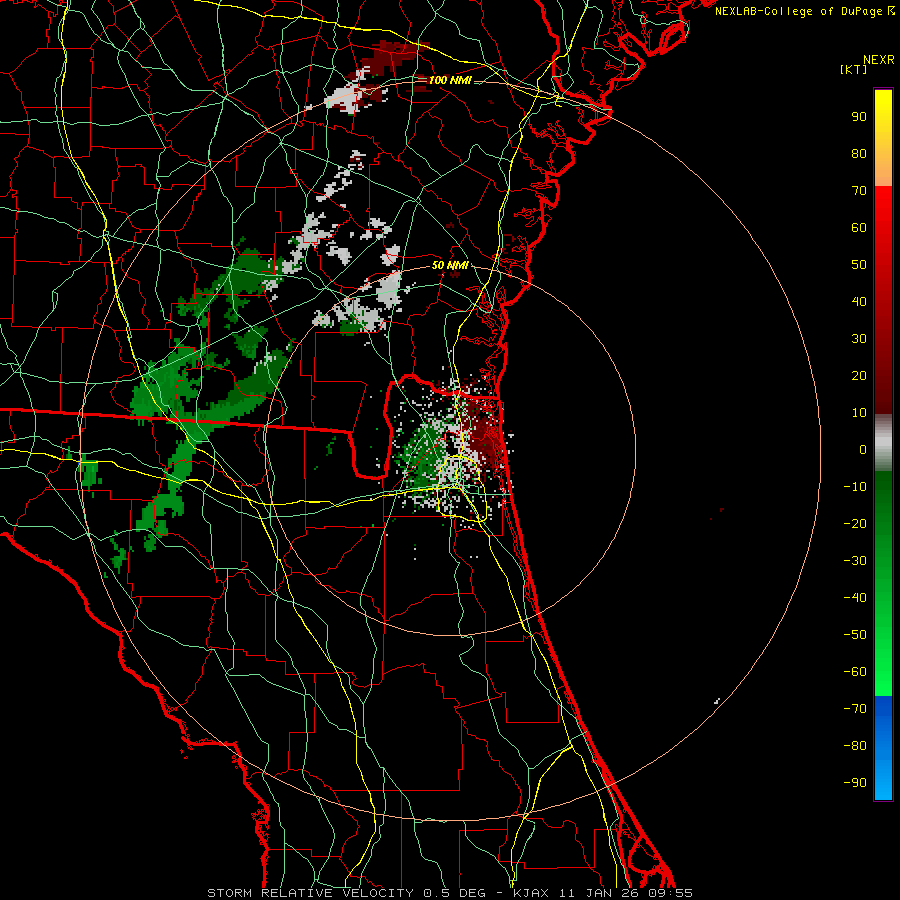Select the 100 NMI range ring label
Image resolution: width=900 pixels, height=900 pixels.
pos(450,80)
